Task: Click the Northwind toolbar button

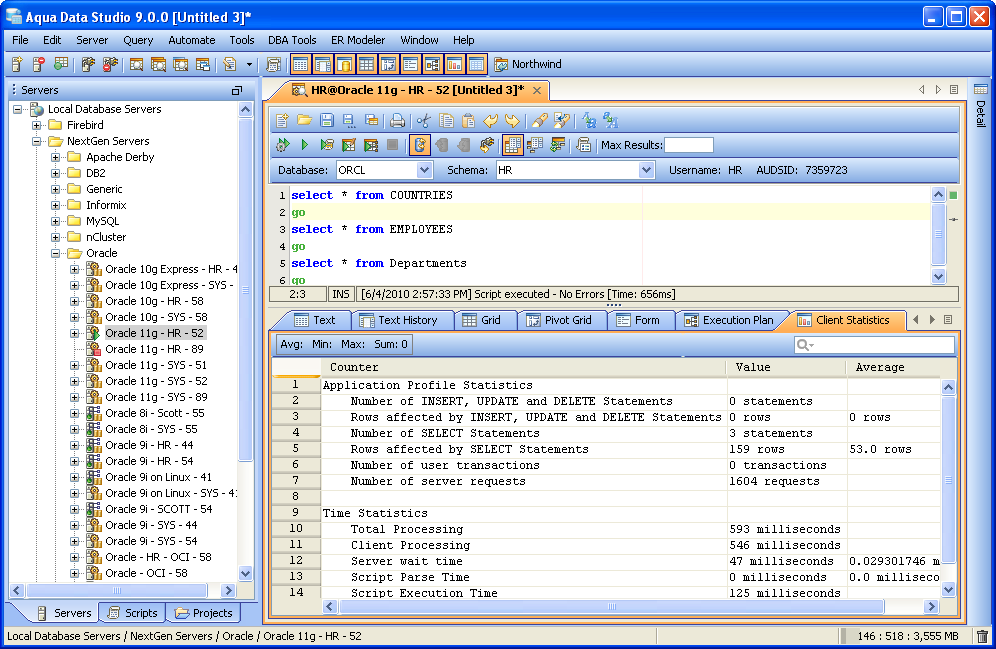Action: (527, 64)
